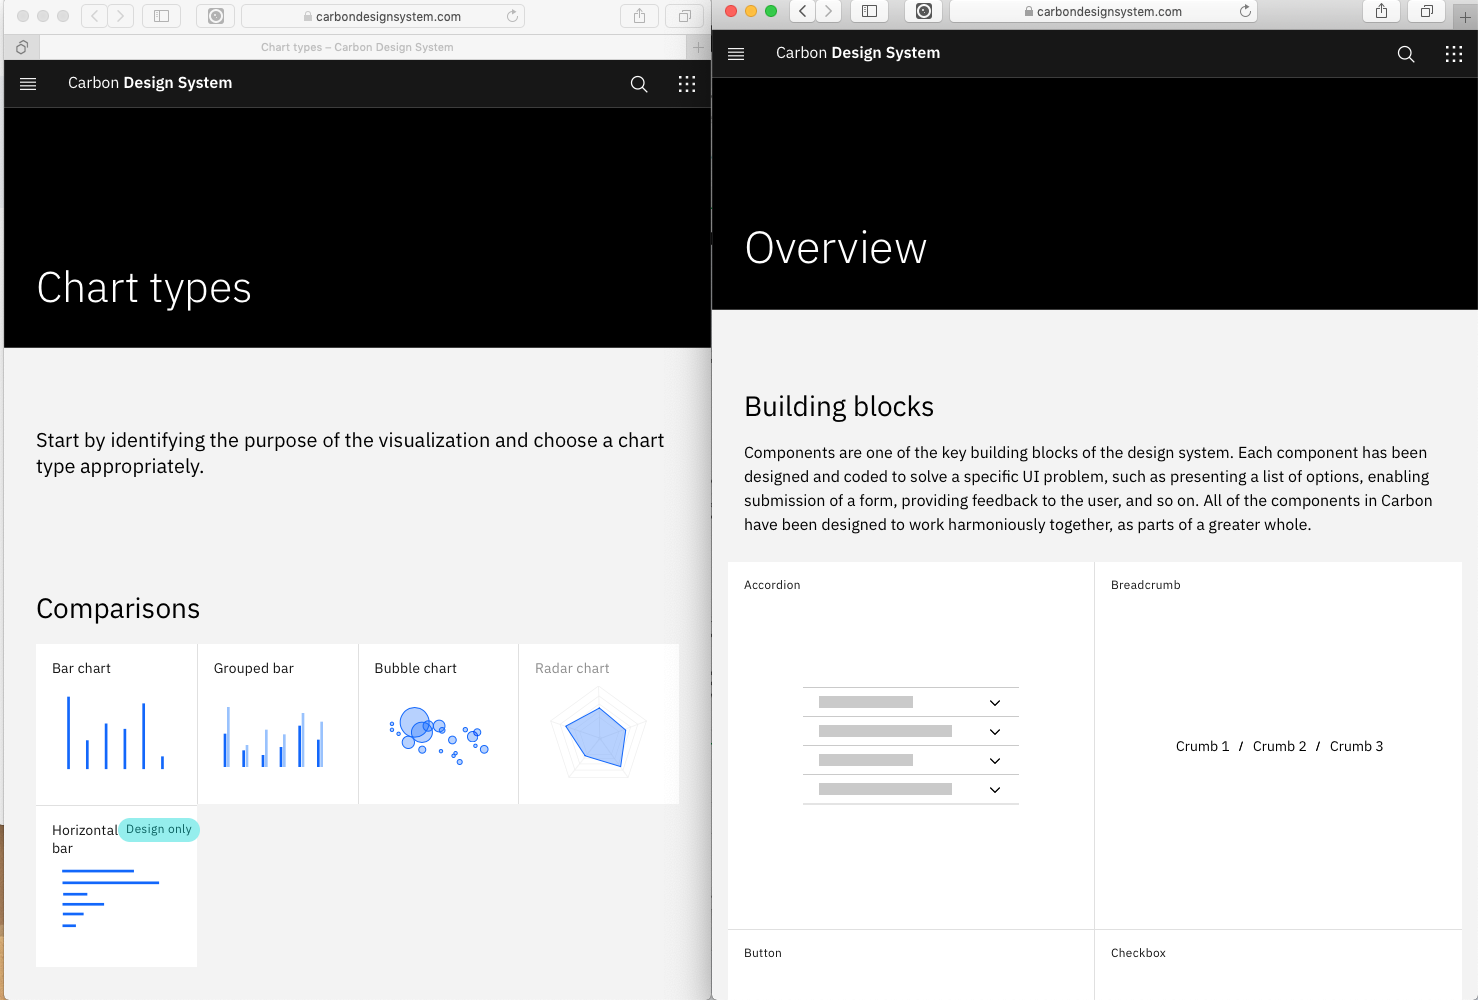This screenshot has width=1478, height=1000.
Task: Click the Overview page title
Action: 836,248
